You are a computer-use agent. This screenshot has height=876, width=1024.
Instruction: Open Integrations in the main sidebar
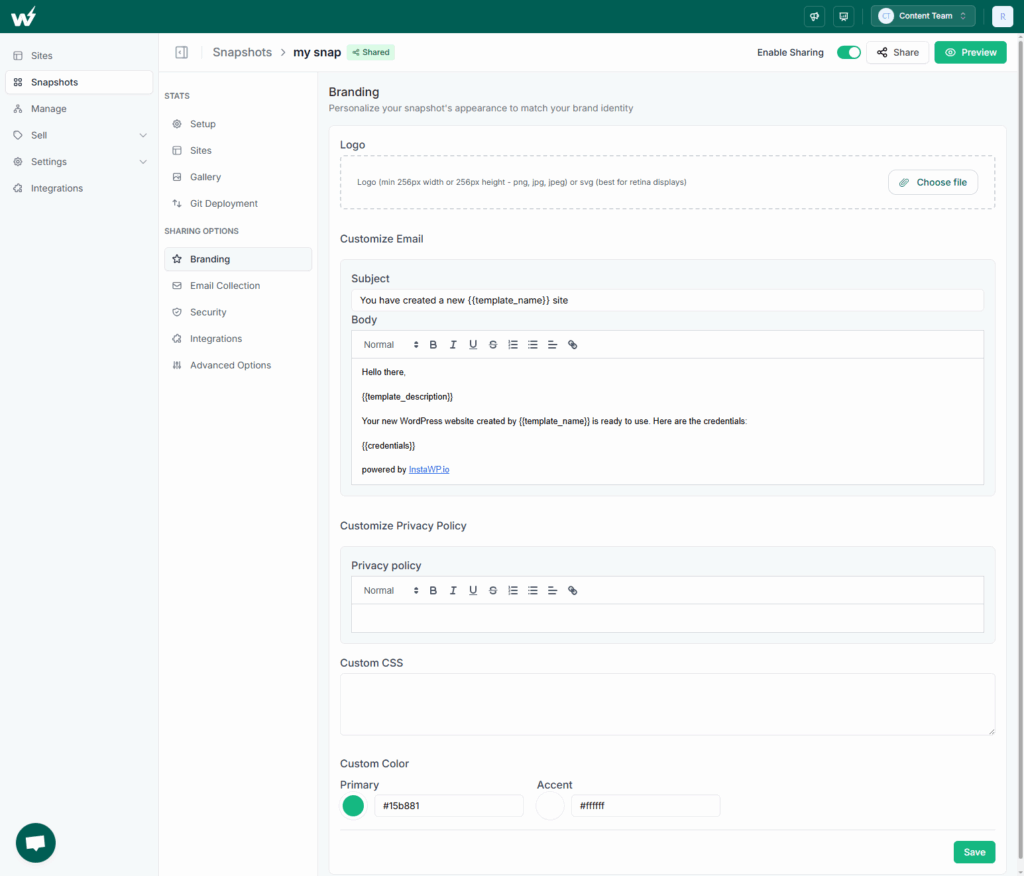pyautogui.click(x=79, y=188)
